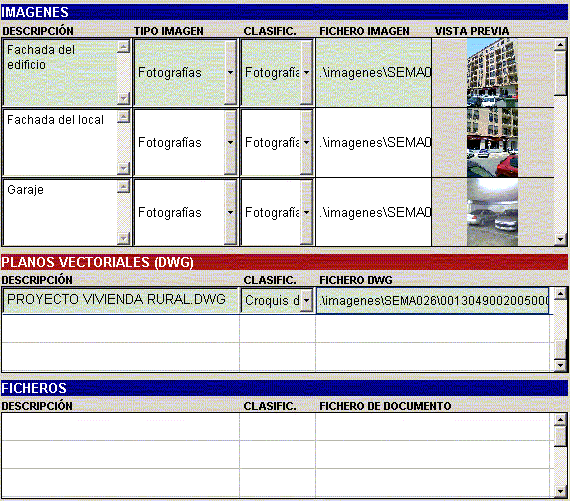Click Fichero Imagen path in Fachada del local row
This screenshot has height=501, width=570.
pyautogui.click(x=374, y=143)
